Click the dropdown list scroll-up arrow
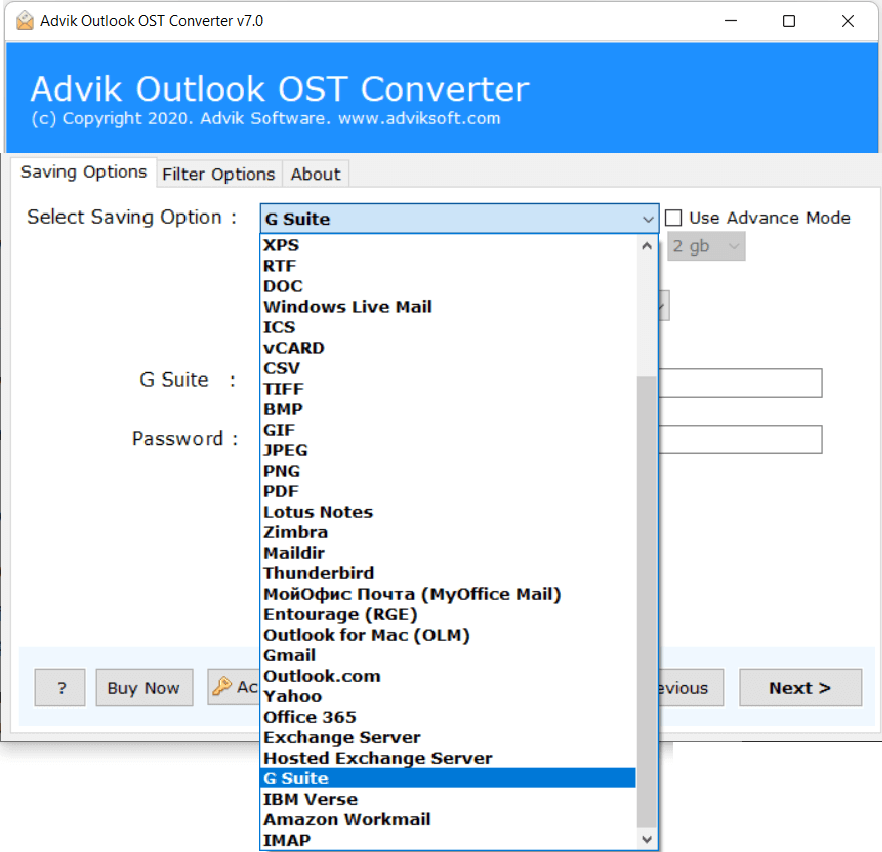The width and height of the screenshot is (882, 852). coord(647,245)
